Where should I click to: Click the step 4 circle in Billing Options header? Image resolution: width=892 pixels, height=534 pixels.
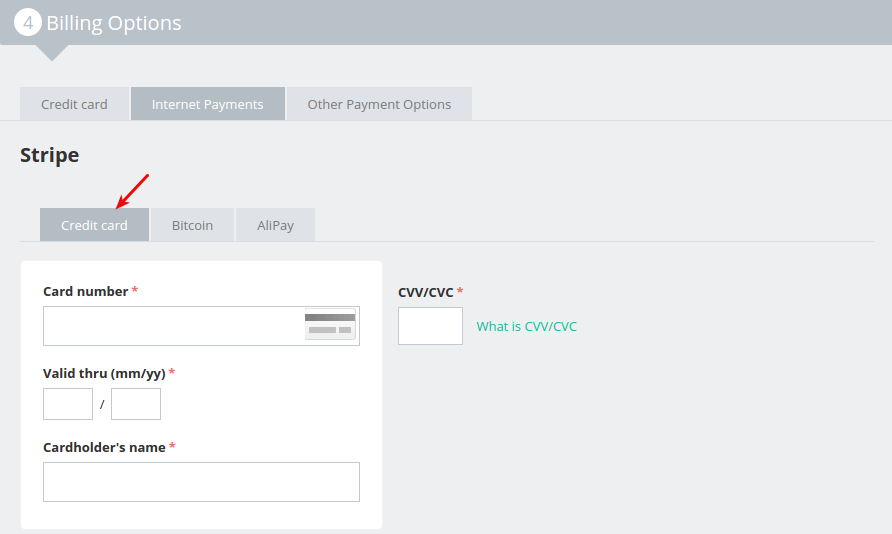(28, 23)
